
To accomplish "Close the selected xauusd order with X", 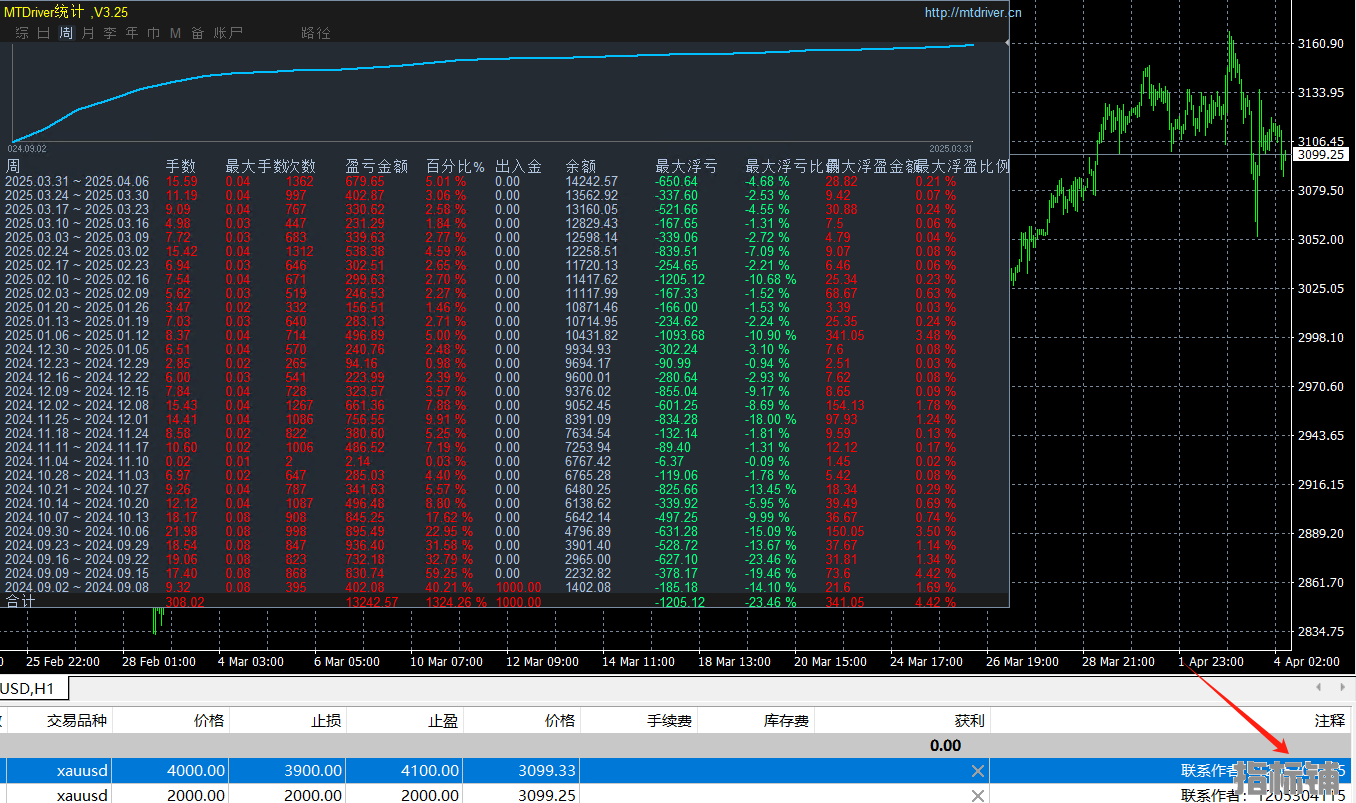I will pyautogui.click(x=978, y=771).
